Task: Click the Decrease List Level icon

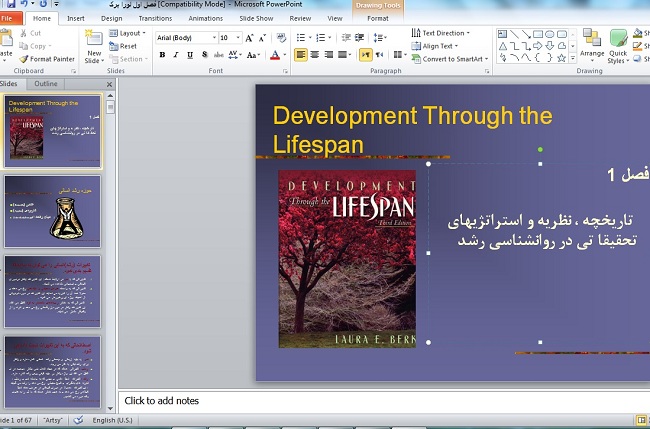Action: [346, 38]
